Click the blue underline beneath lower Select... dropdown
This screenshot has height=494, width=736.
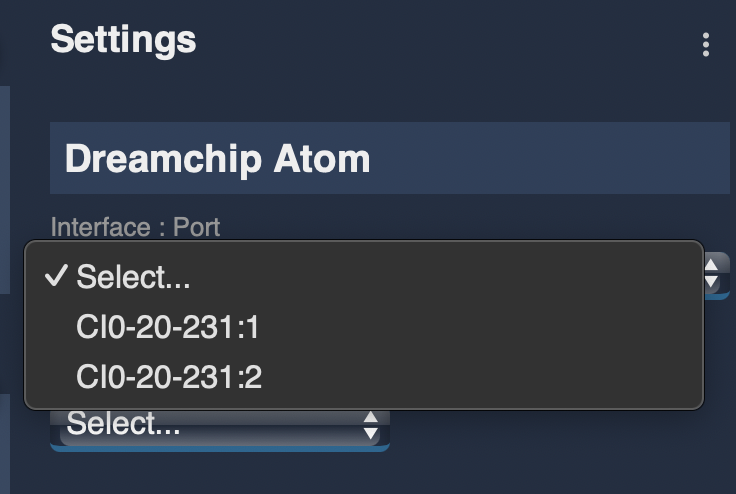218,447
